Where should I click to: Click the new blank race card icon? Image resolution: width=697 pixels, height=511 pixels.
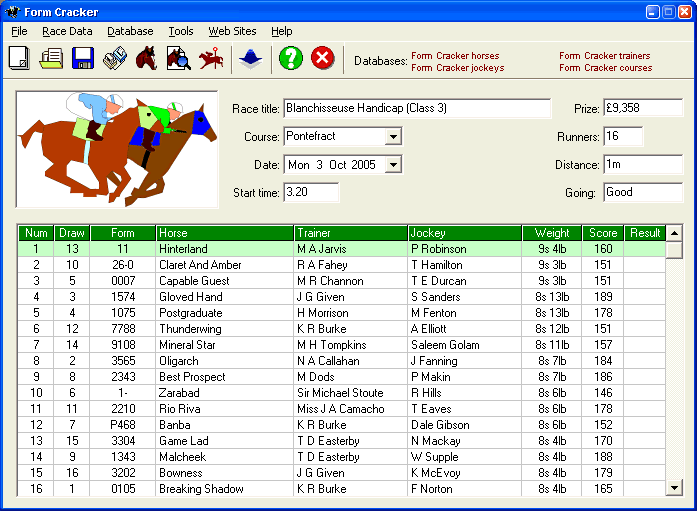tap(19, 58)
